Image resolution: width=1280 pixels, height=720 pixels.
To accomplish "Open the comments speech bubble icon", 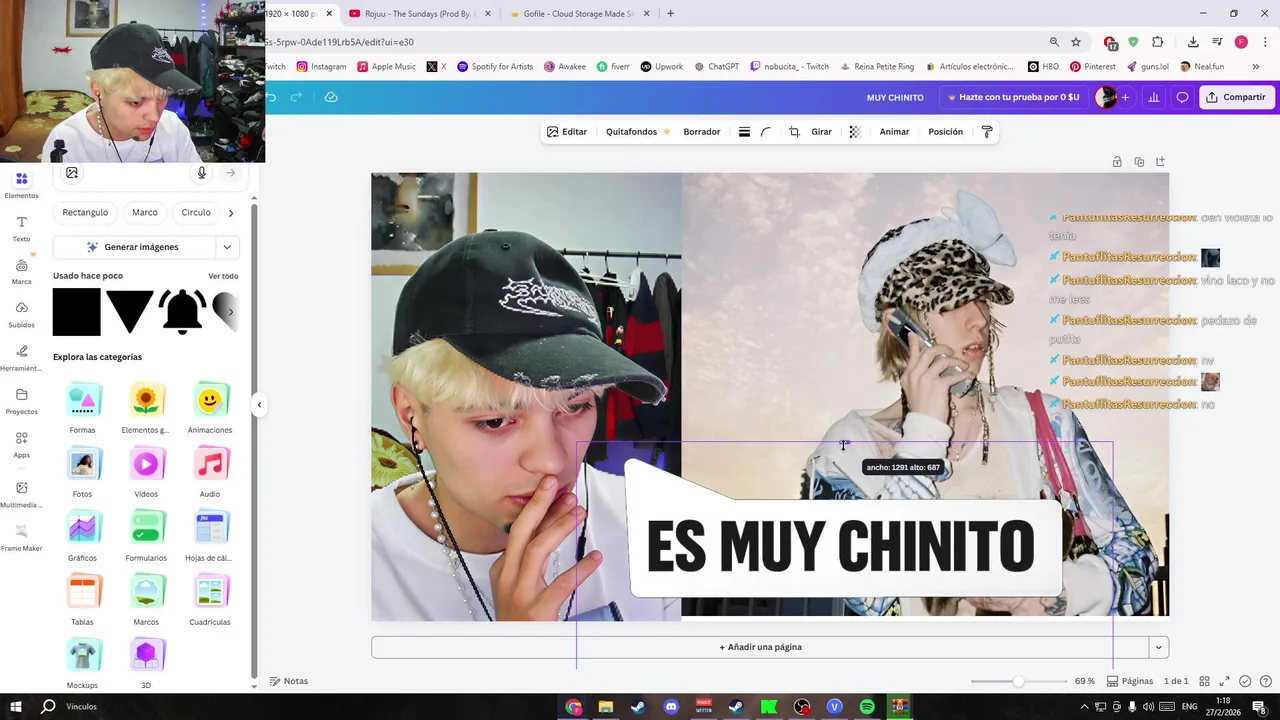I will (1182, 97).
